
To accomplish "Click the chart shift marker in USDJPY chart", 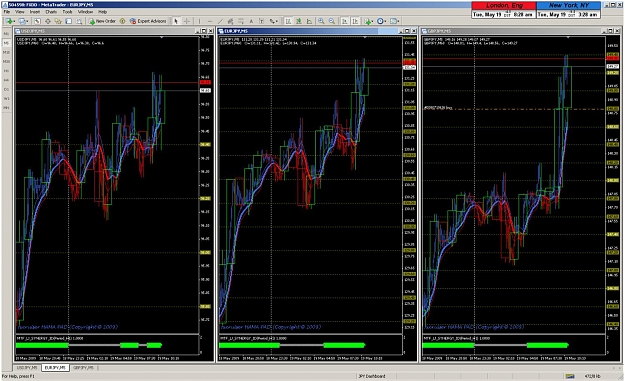I will pyautogui.click(x=161, y=37).
